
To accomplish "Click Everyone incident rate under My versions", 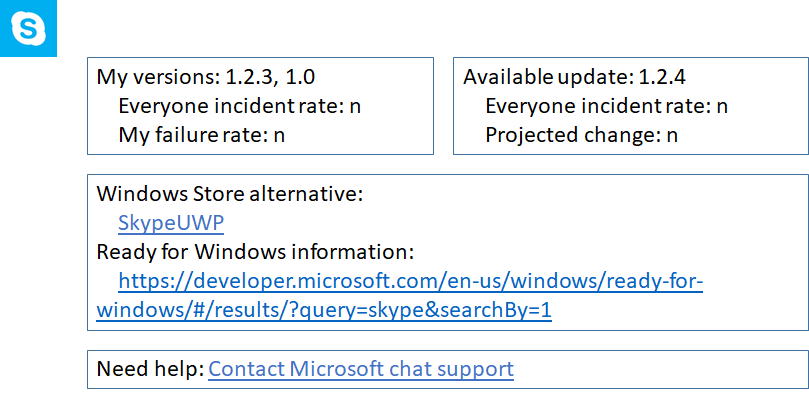I will (x=240, y=106).
